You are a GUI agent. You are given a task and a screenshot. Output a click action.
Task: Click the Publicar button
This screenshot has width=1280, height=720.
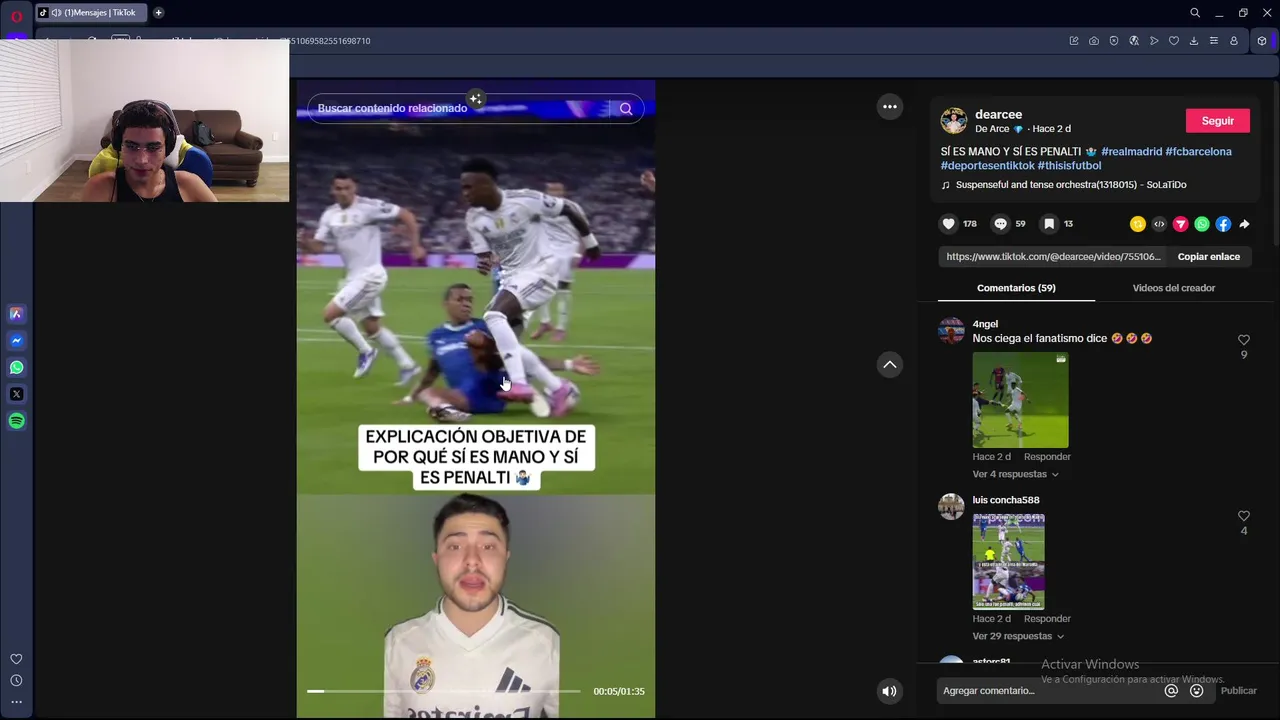[1238, 691]
